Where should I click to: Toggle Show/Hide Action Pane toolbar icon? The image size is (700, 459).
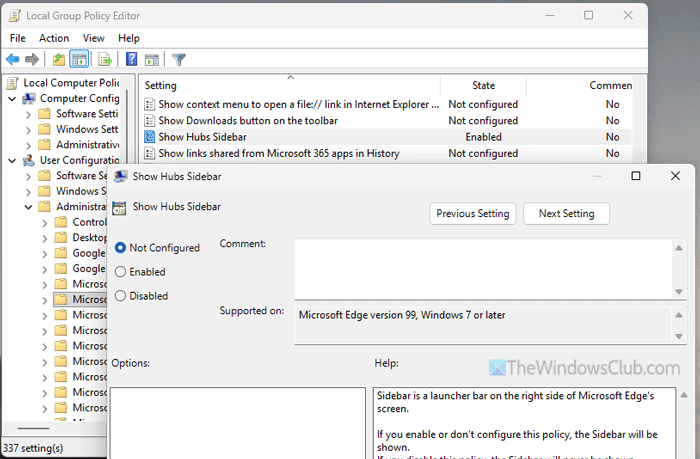pyautogui.click(x=152, y=59)
